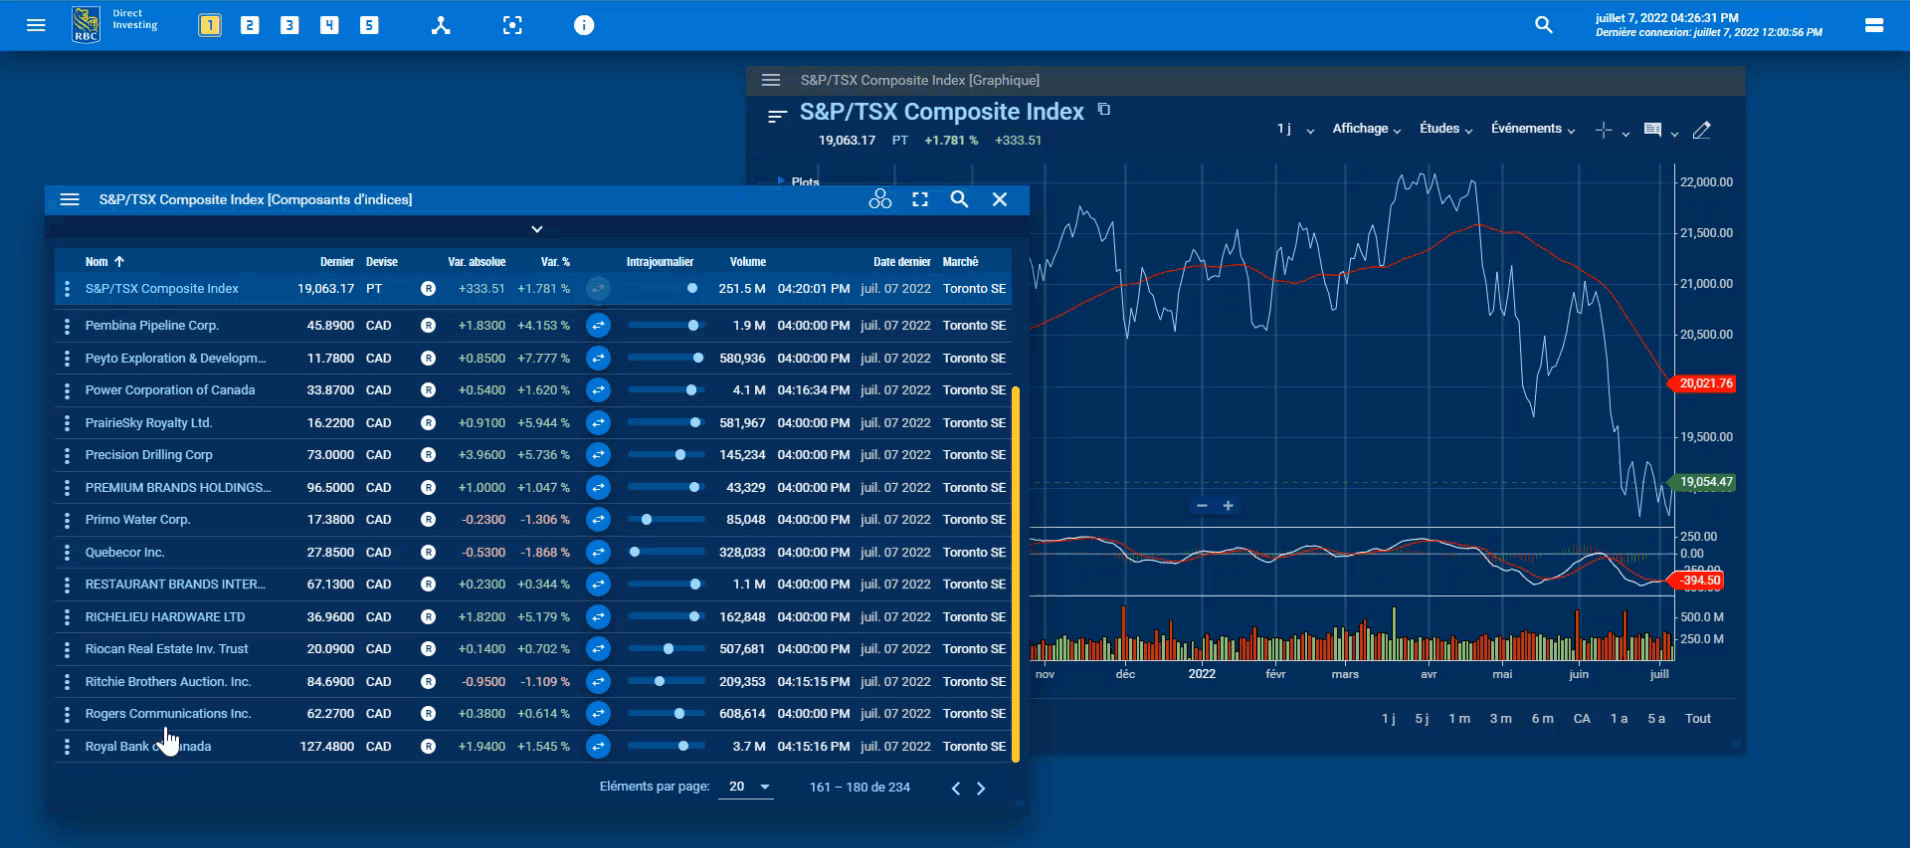Viewport: 1910px width, 848px height.
Task: Click the linked circles icon in components panel
Action: [880, 199]
